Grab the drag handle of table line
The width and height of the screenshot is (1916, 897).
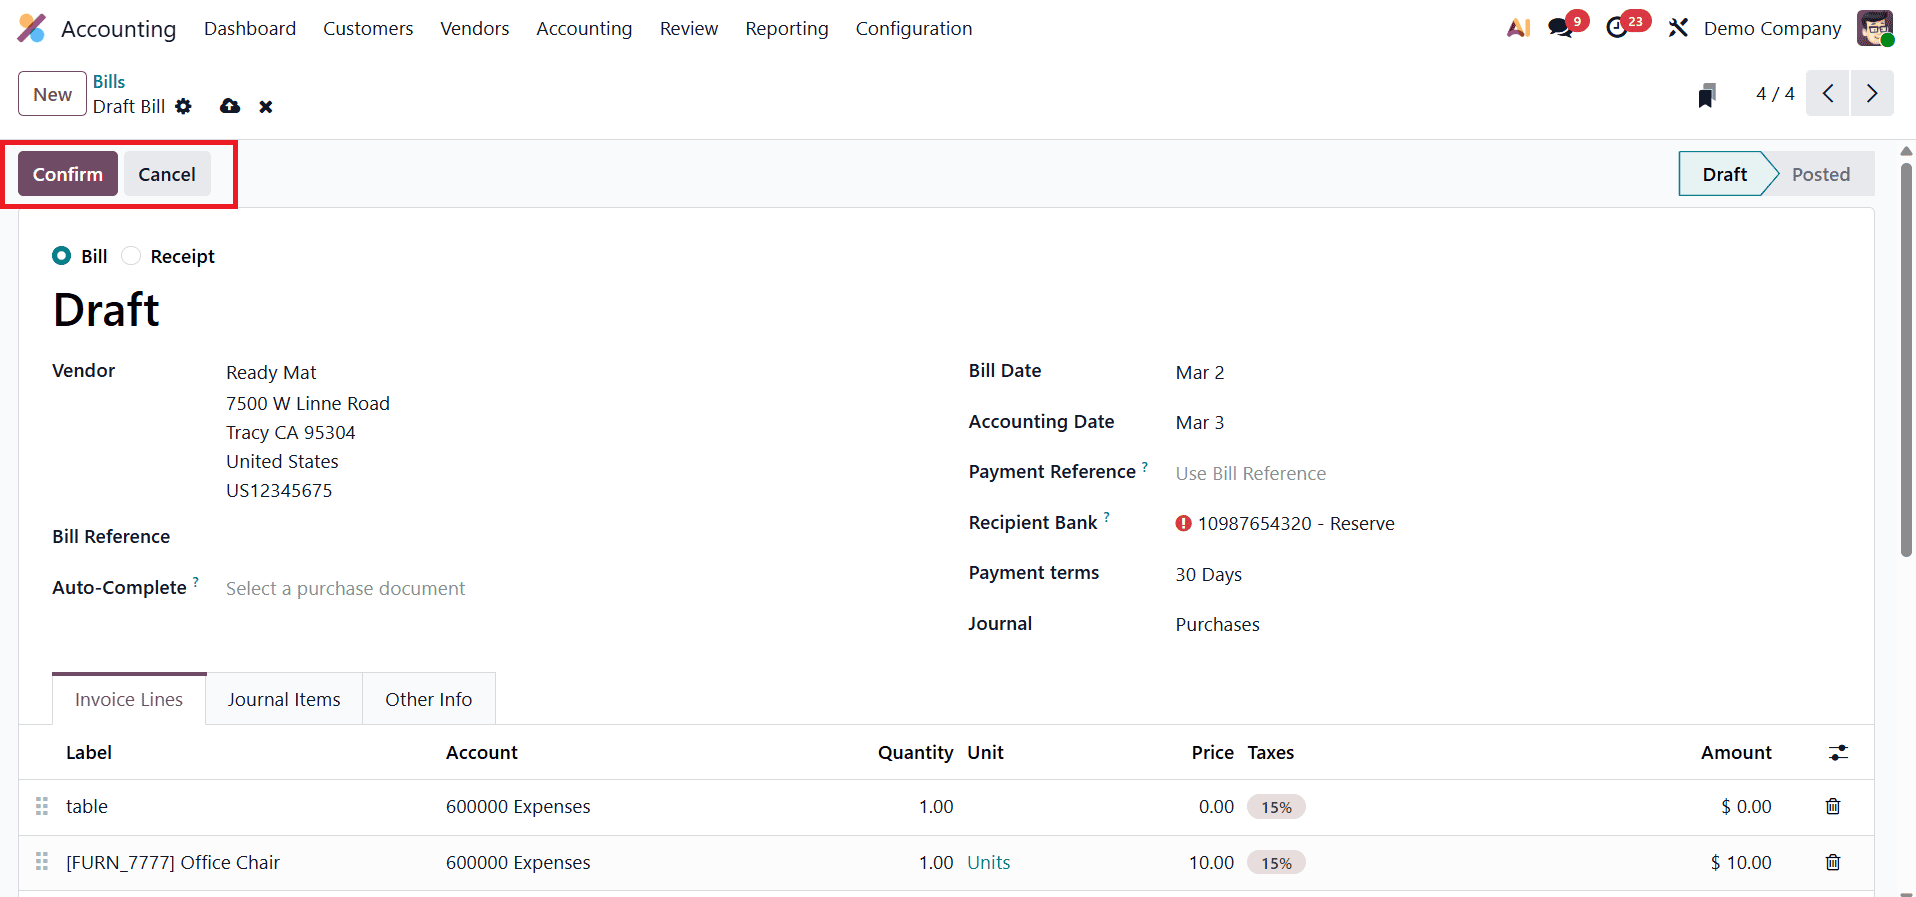(x=42, y=806)
